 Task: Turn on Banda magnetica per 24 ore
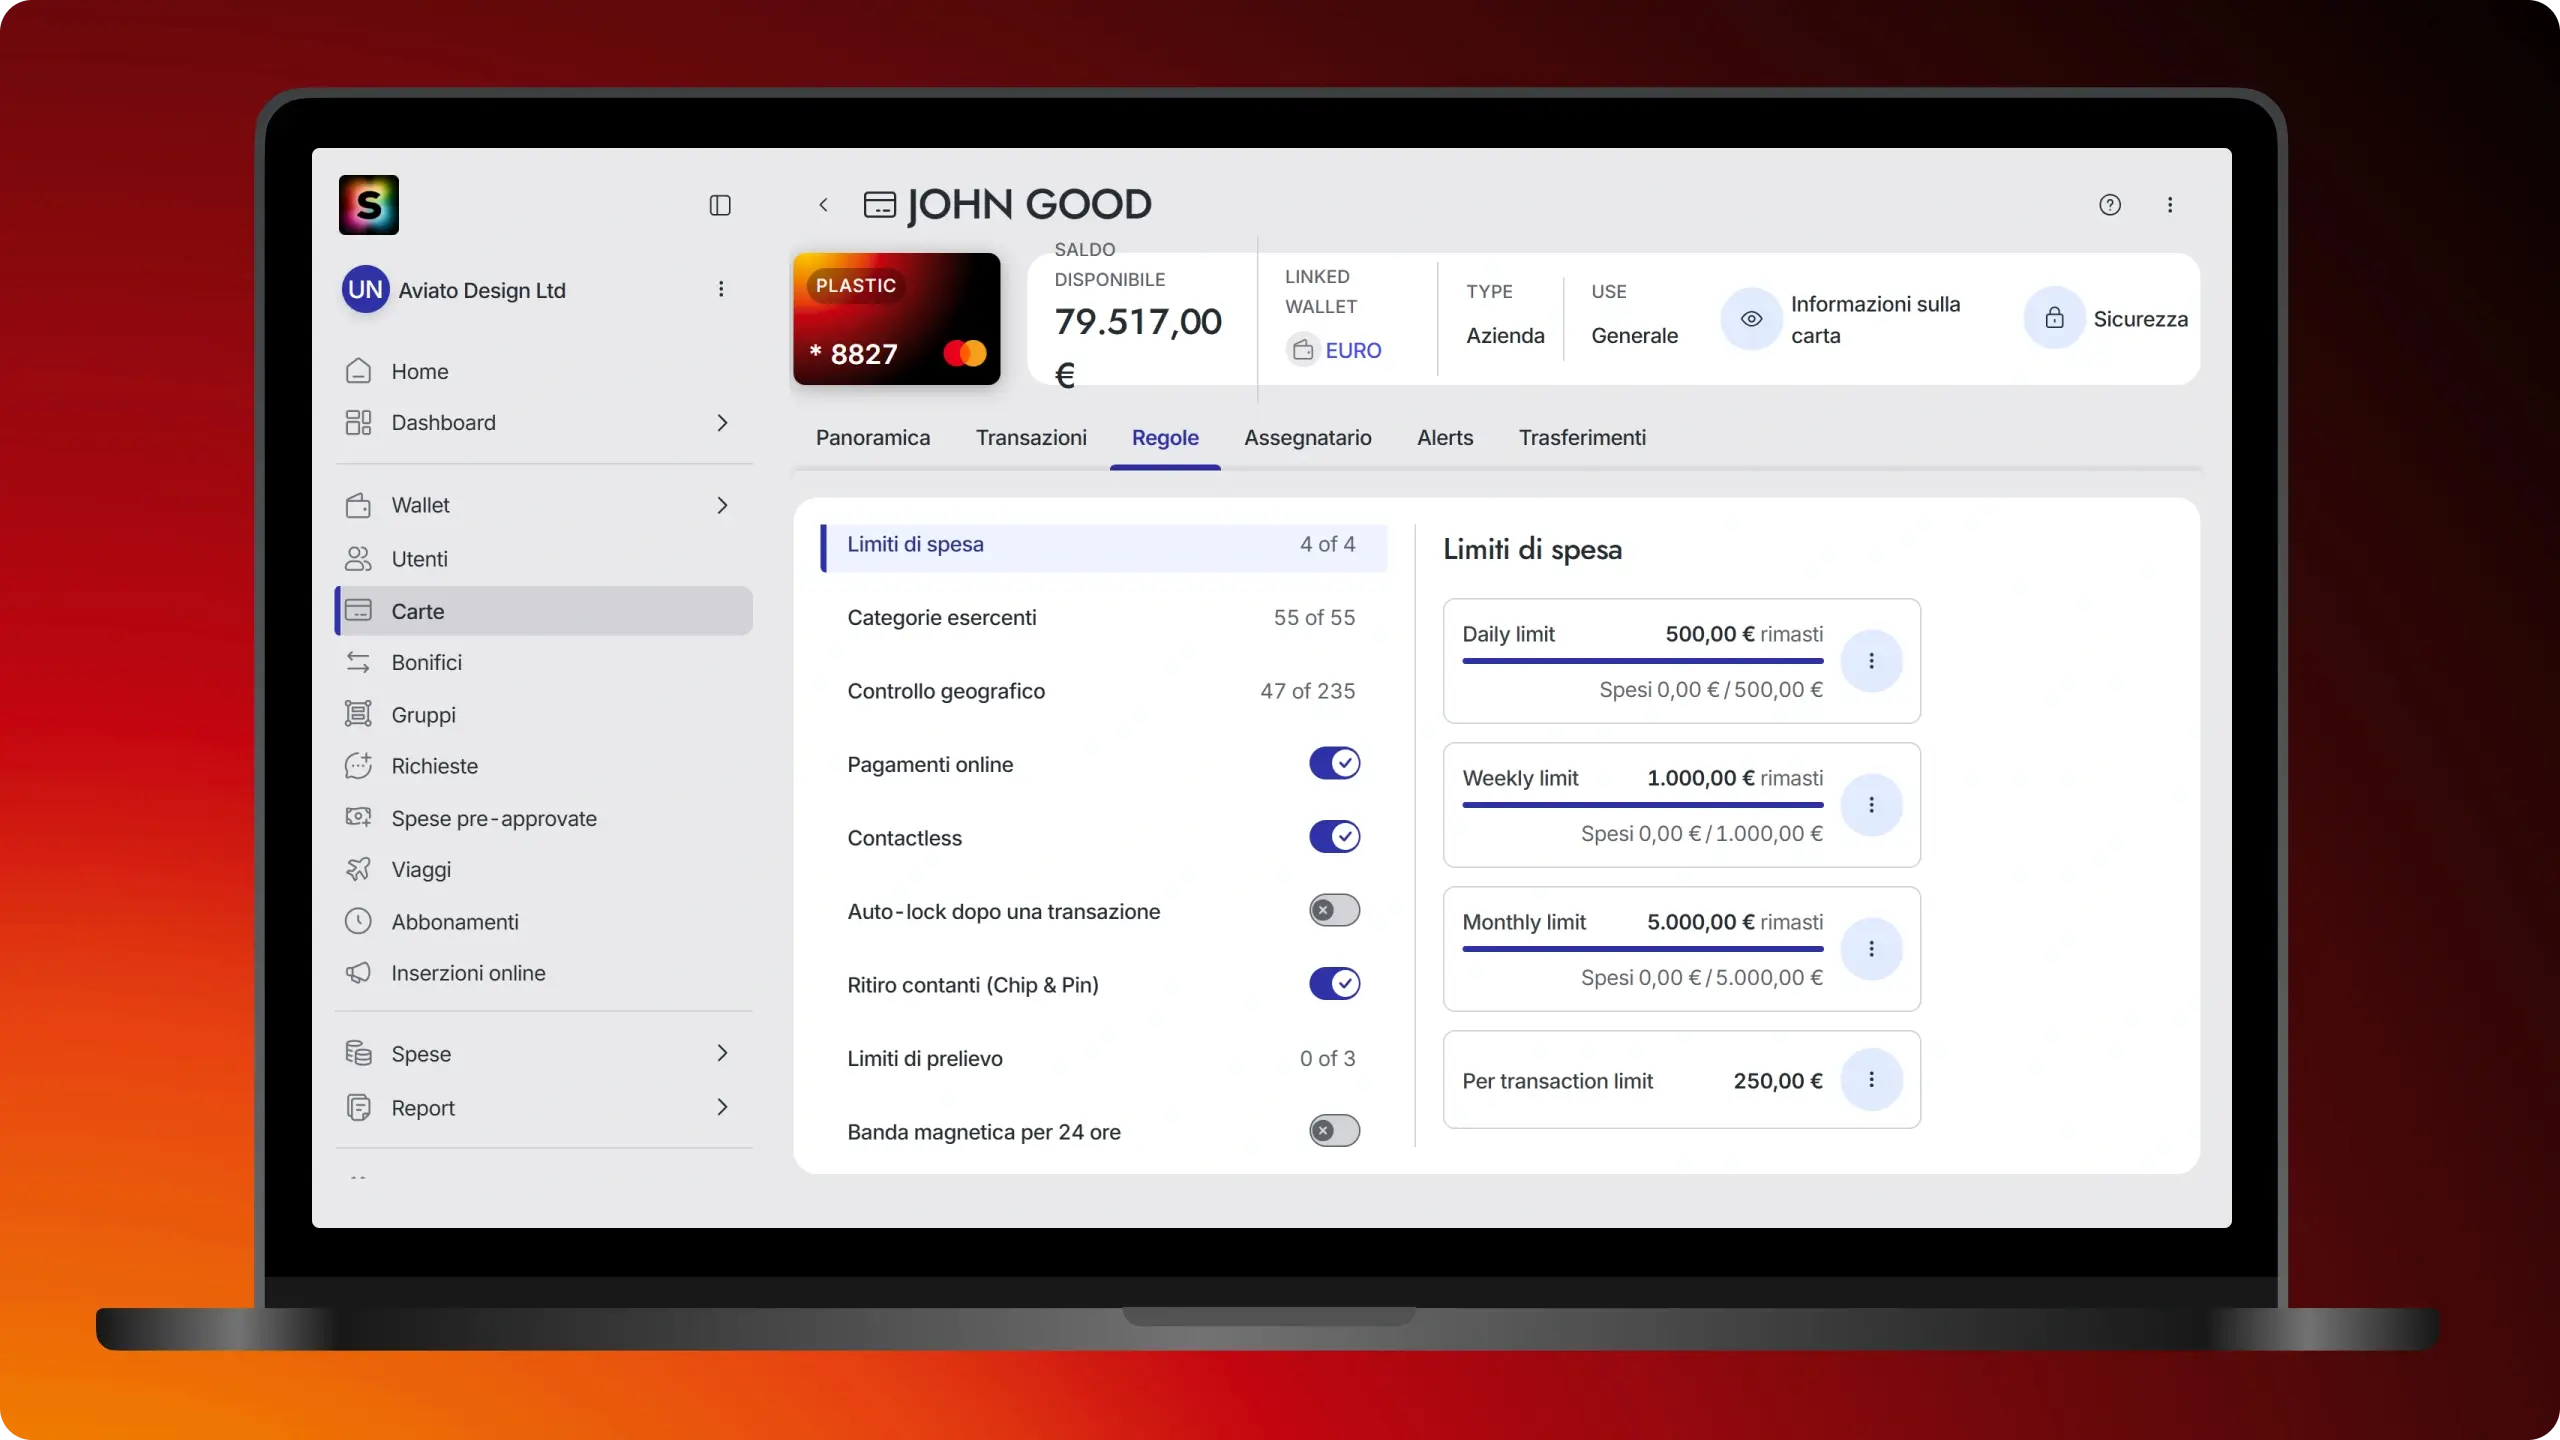pos(1334,1131)
